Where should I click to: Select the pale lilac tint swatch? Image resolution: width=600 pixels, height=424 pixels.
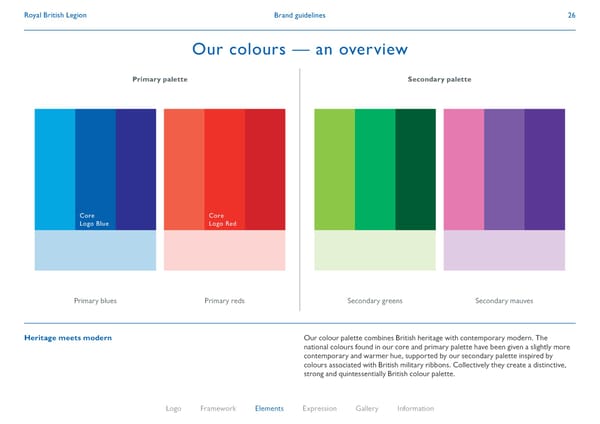point(504,250)
